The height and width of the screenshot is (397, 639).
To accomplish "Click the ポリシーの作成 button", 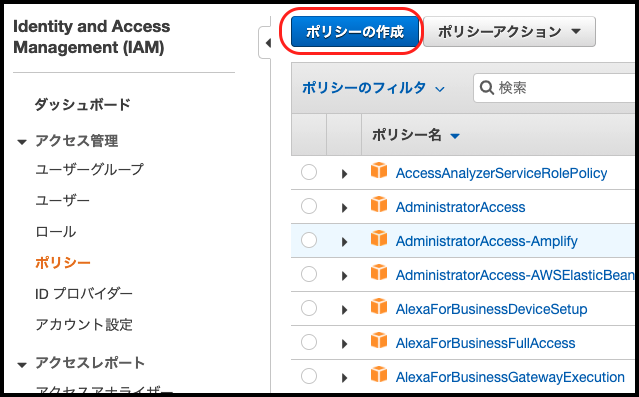I will tap(355, 31).
